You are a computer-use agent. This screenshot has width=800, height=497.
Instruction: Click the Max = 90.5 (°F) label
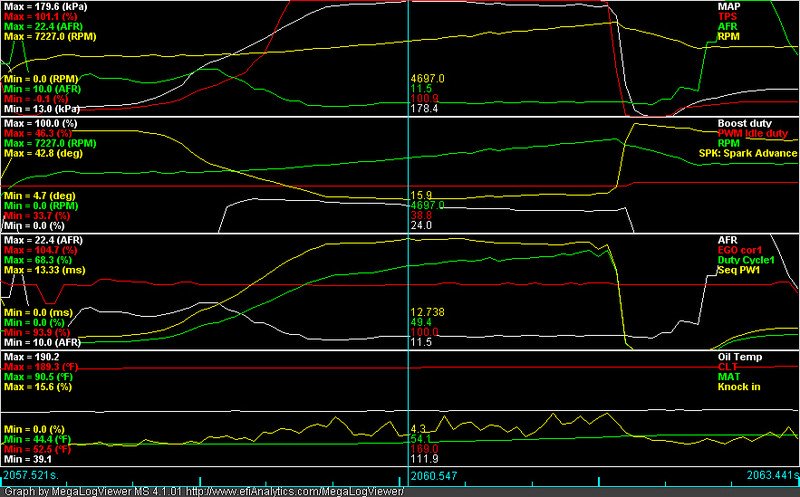point(38,377)
